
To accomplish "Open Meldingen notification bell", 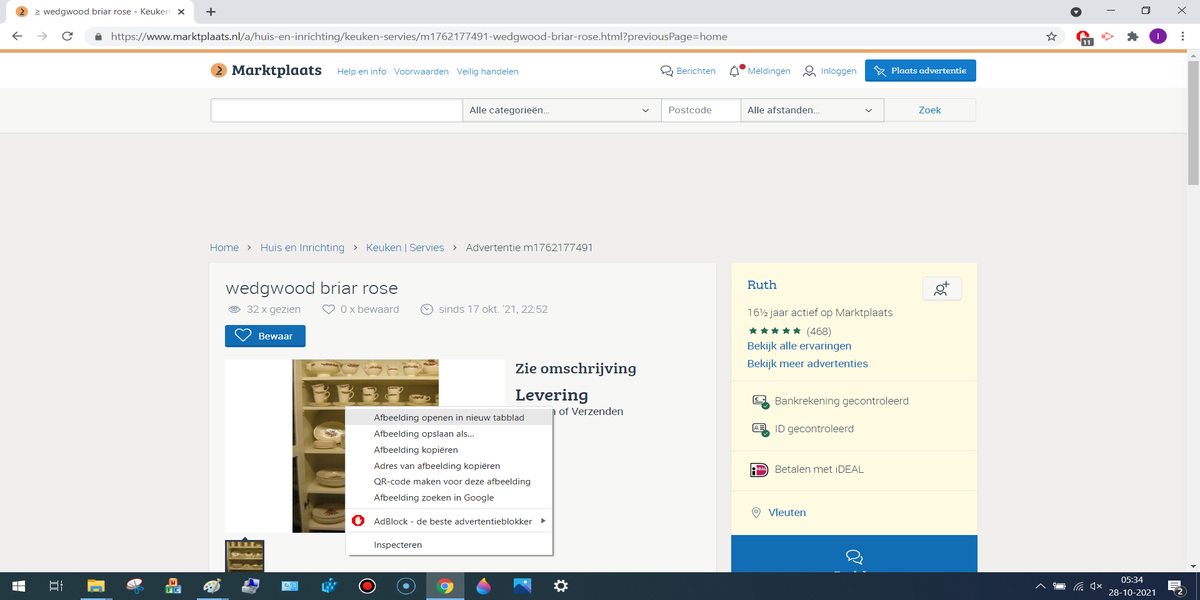I will [736, 71].
